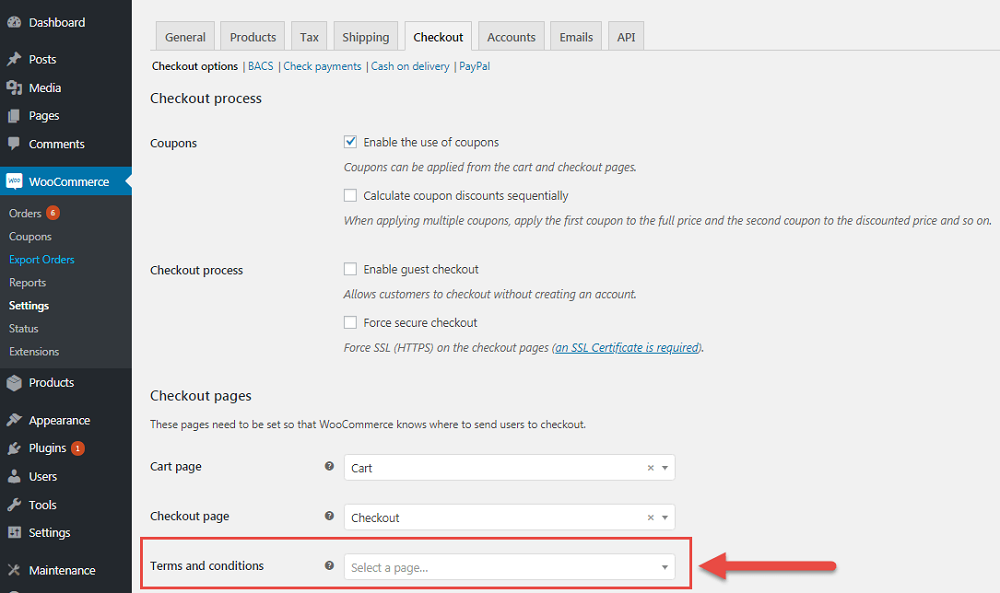The width and height of the screenshot is (1000, 593).
Task: Follow the SSL Certificate is required link
Action: click(x=627, y=348)
